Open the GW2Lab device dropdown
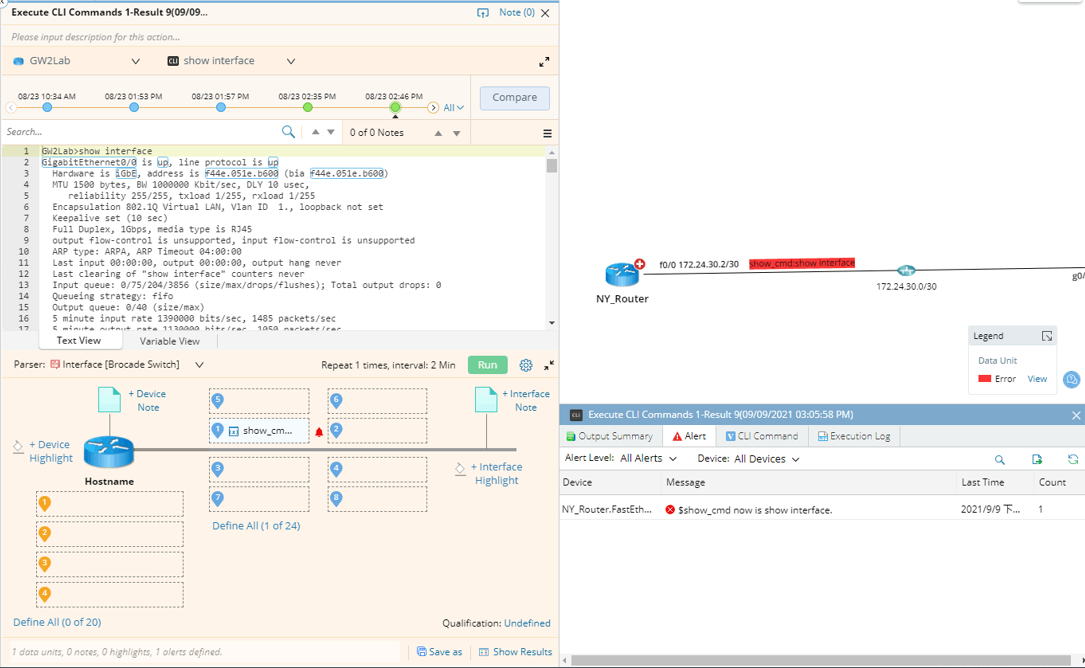 [x=136, y=61]
